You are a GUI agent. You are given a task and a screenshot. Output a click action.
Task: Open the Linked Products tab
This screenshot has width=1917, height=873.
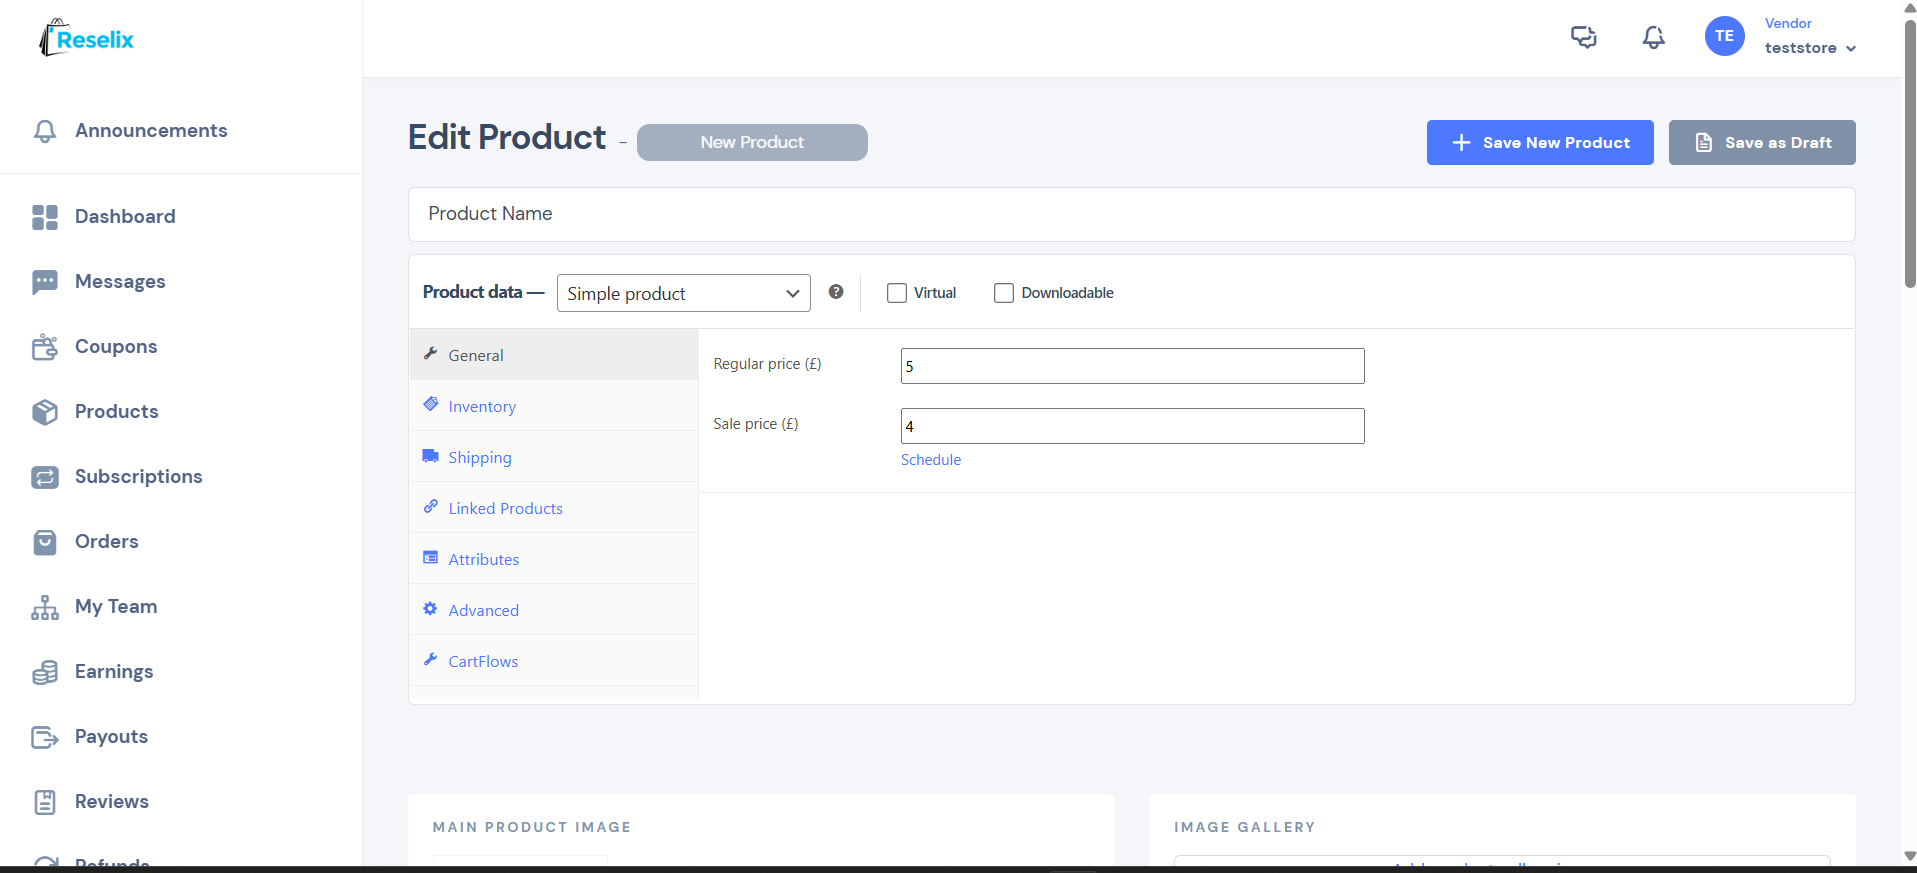pyautogui.click(x=505, y=509)
